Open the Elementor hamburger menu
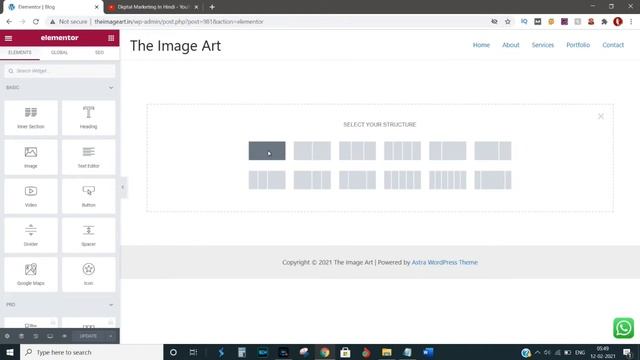Screen dimensions: 640x360 9,38
